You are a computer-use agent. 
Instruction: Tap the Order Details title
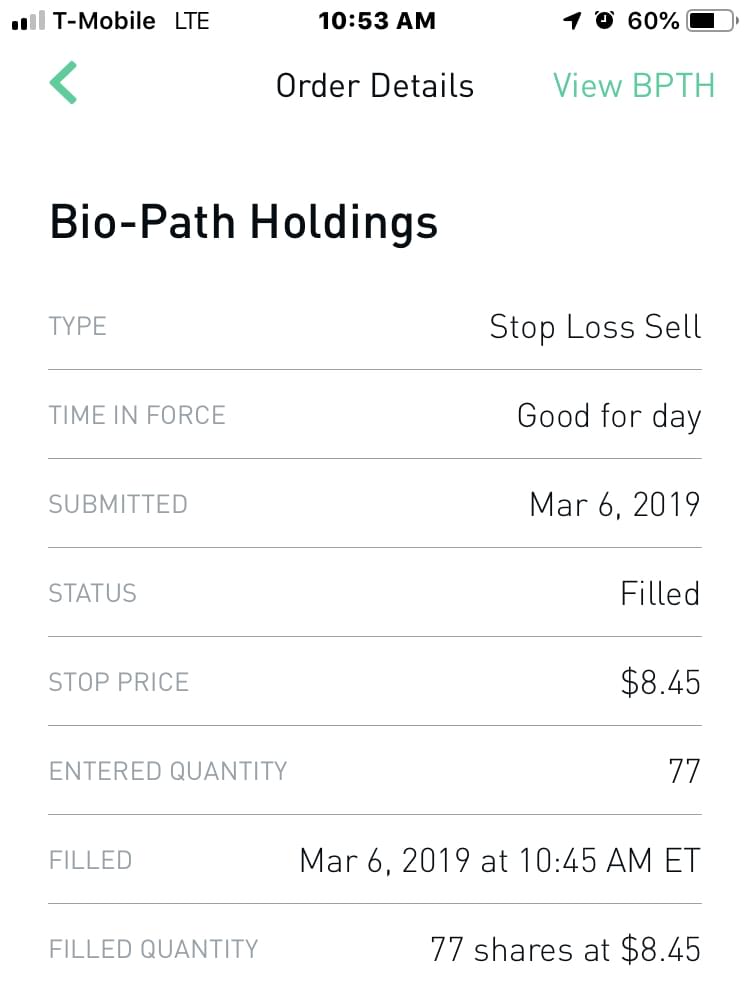tap(375, 86)
